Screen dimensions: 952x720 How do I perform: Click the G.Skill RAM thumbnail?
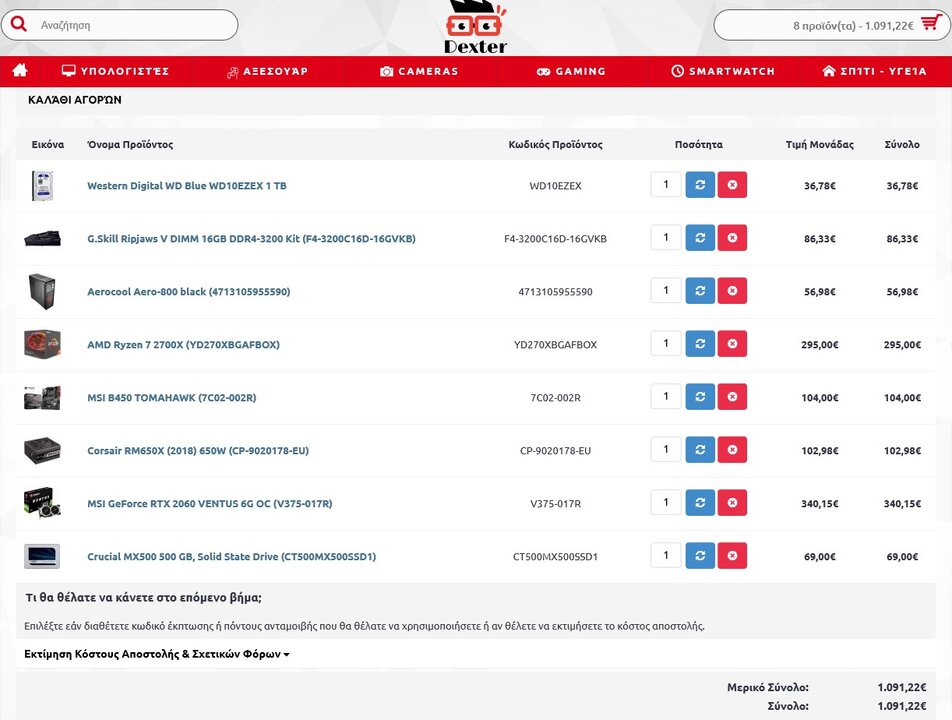(x=42, y=238)
